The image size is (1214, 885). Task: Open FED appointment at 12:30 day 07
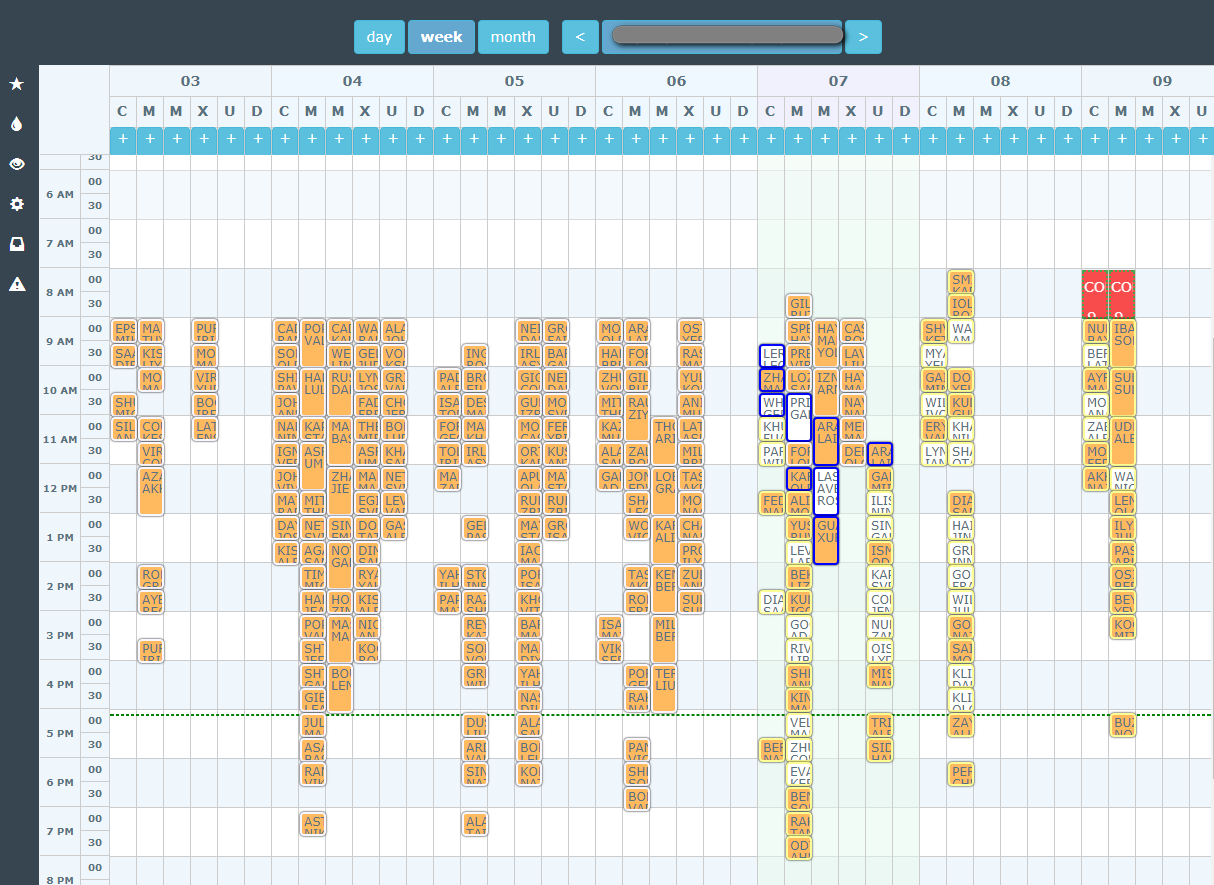click(772, 503)
